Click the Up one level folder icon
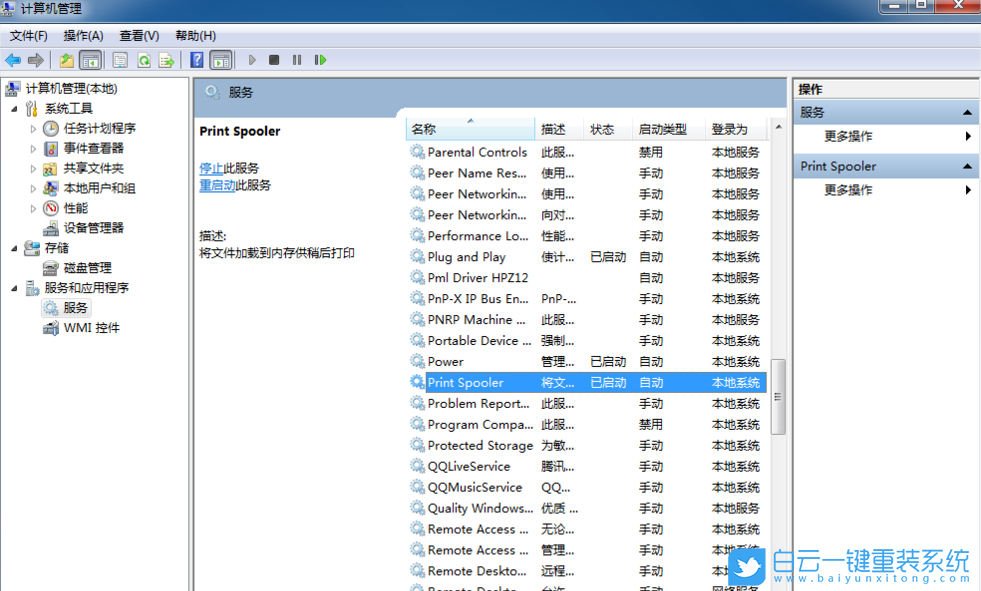981x591 pixels. (67, 60)
